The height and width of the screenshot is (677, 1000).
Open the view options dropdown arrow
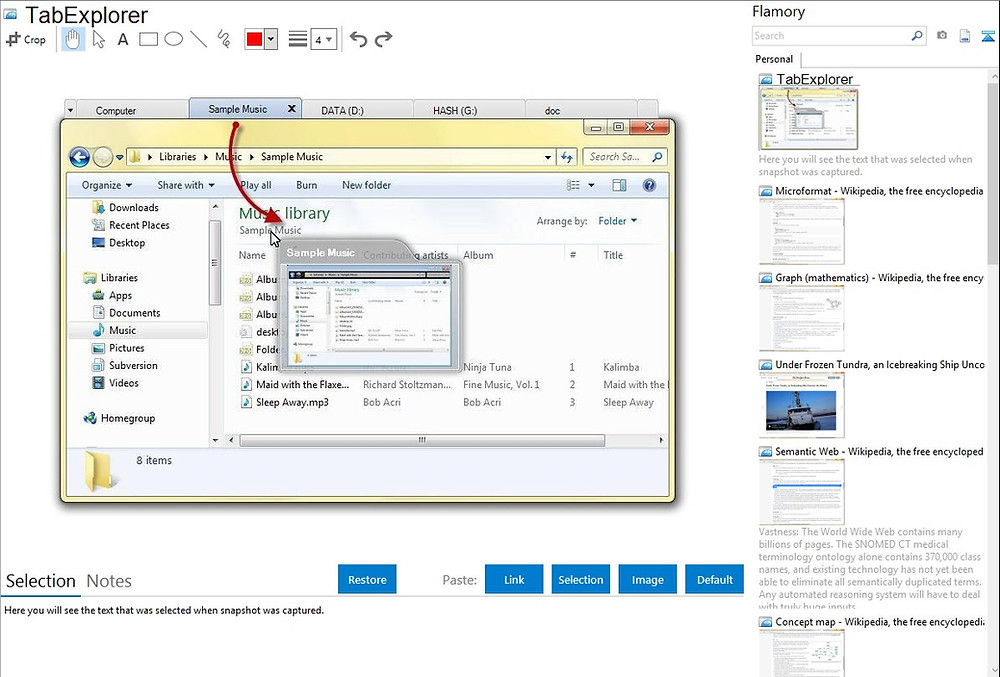click(591, 186)
